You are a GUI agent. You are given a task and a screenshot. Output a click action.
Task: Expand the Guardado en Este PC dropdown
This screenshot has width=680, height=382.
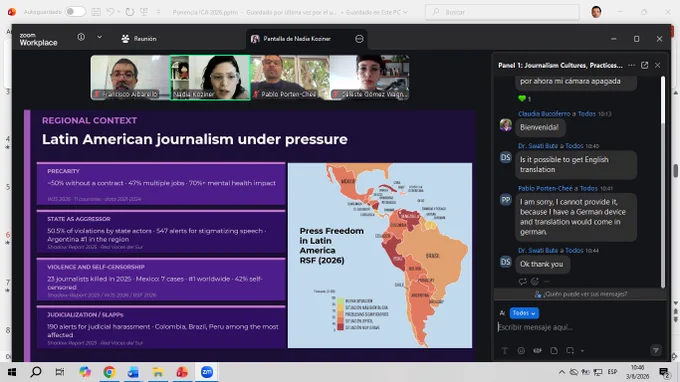tap(405, 12)
